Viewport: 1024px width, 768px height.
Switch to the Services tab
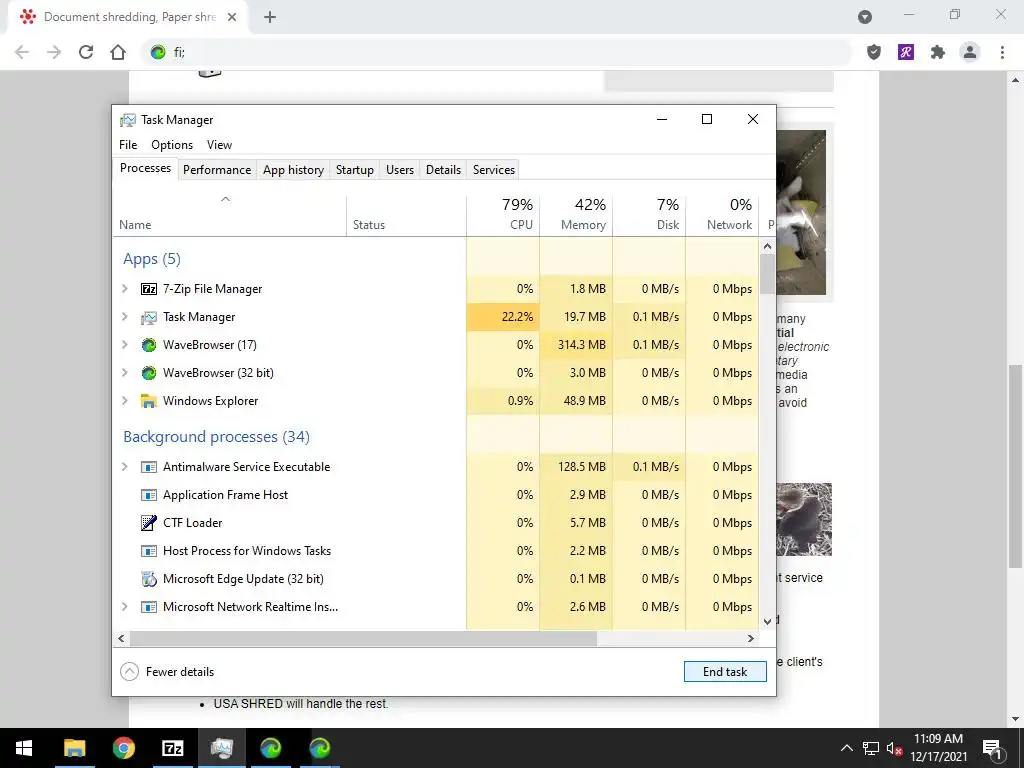(x=494, y=170)
